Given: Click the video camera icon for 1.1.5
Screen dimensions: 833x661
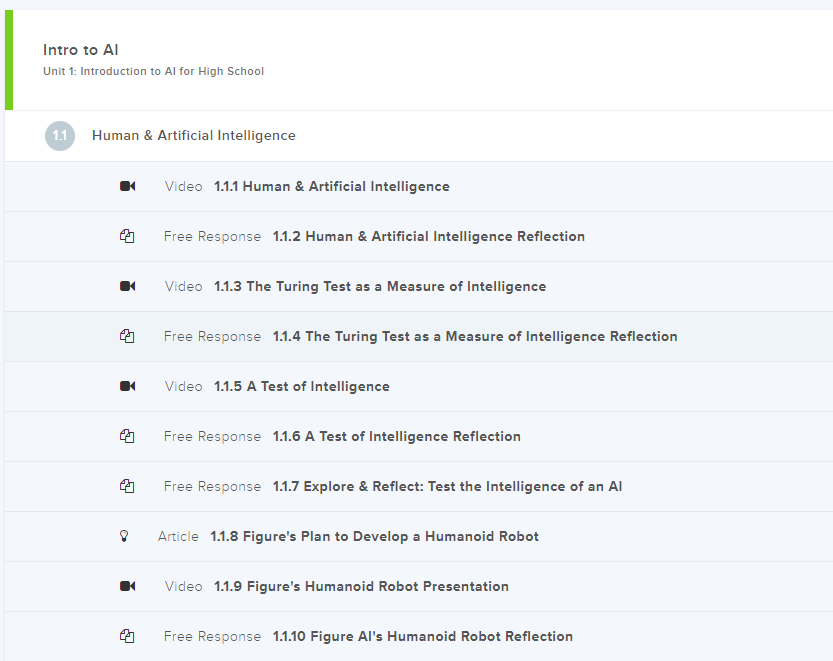Looking at the screenshot, I should point(127,386).
